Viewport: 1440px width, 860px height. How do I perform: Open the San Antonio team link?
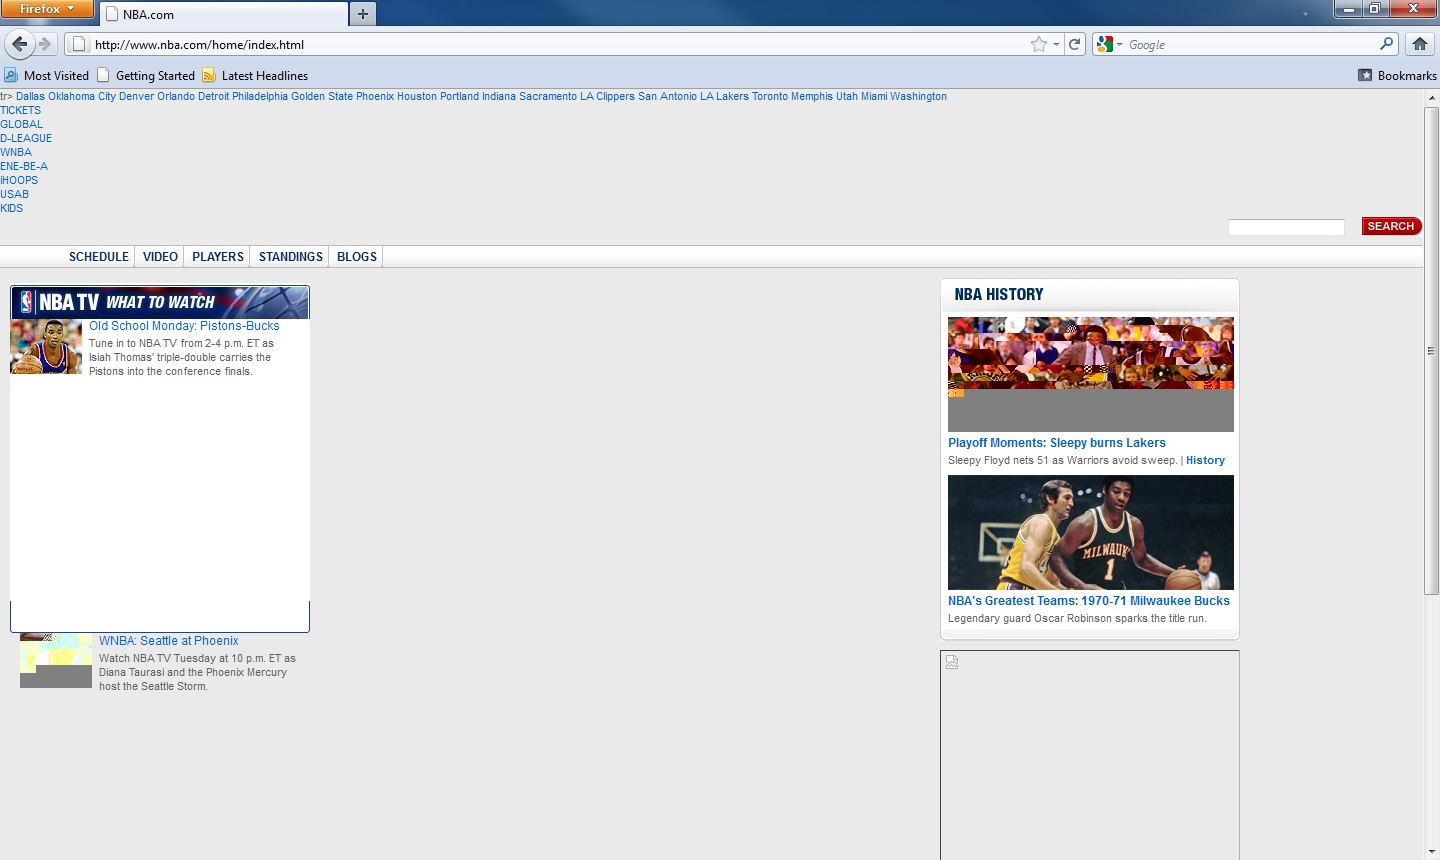667,97
